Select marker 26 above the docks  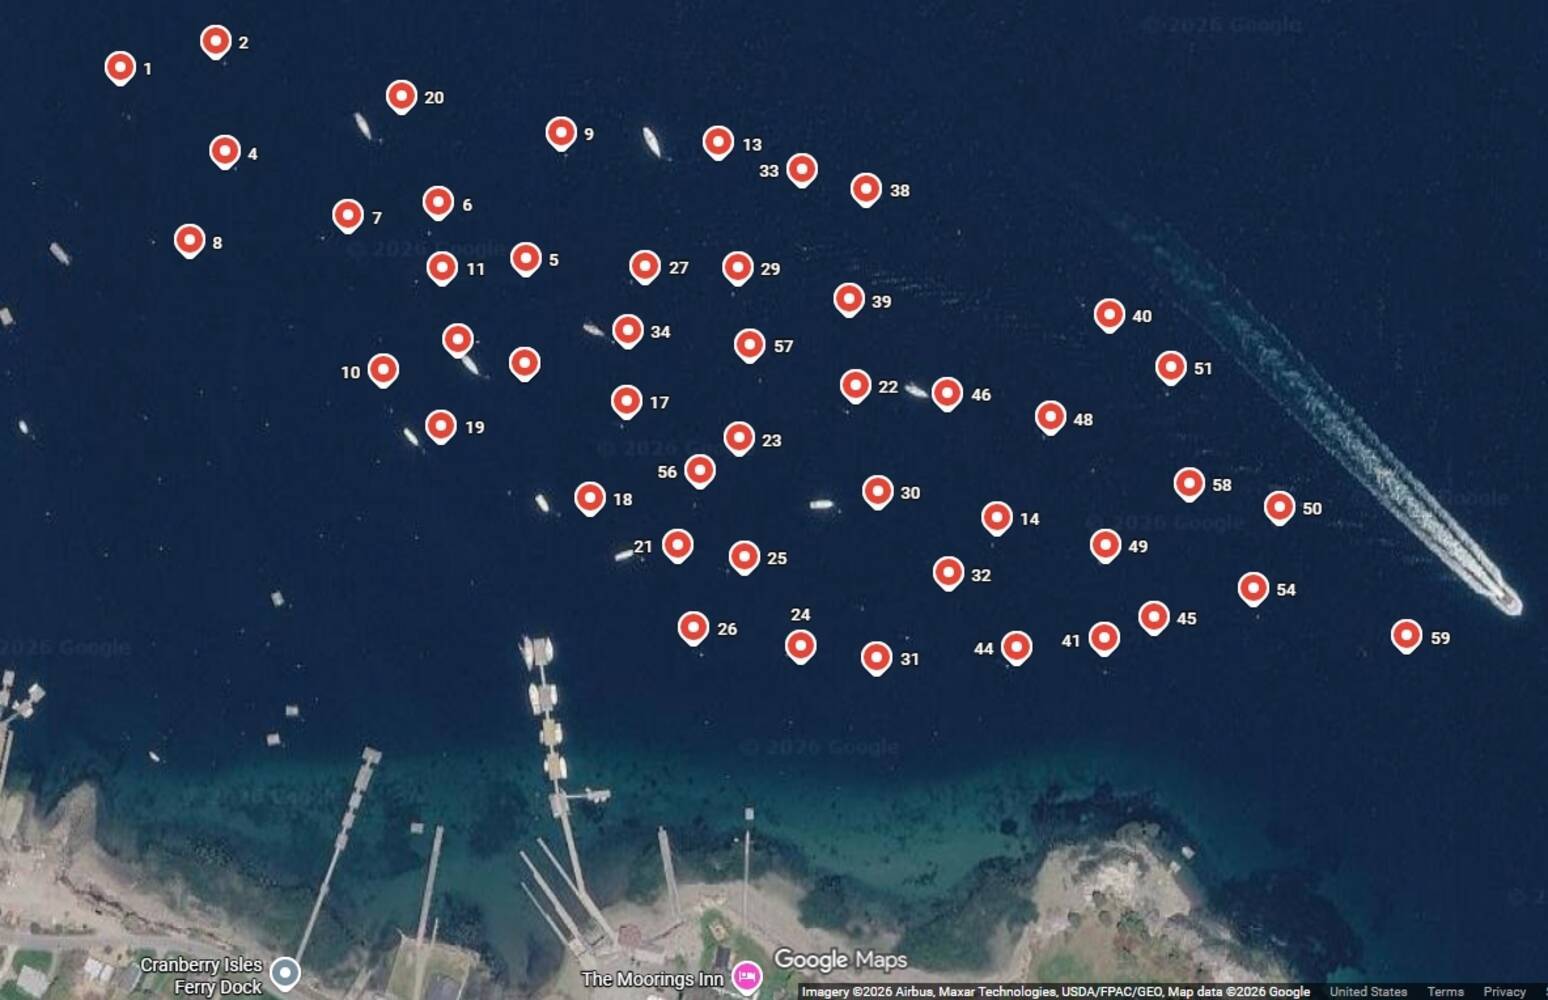pos(693,628)
